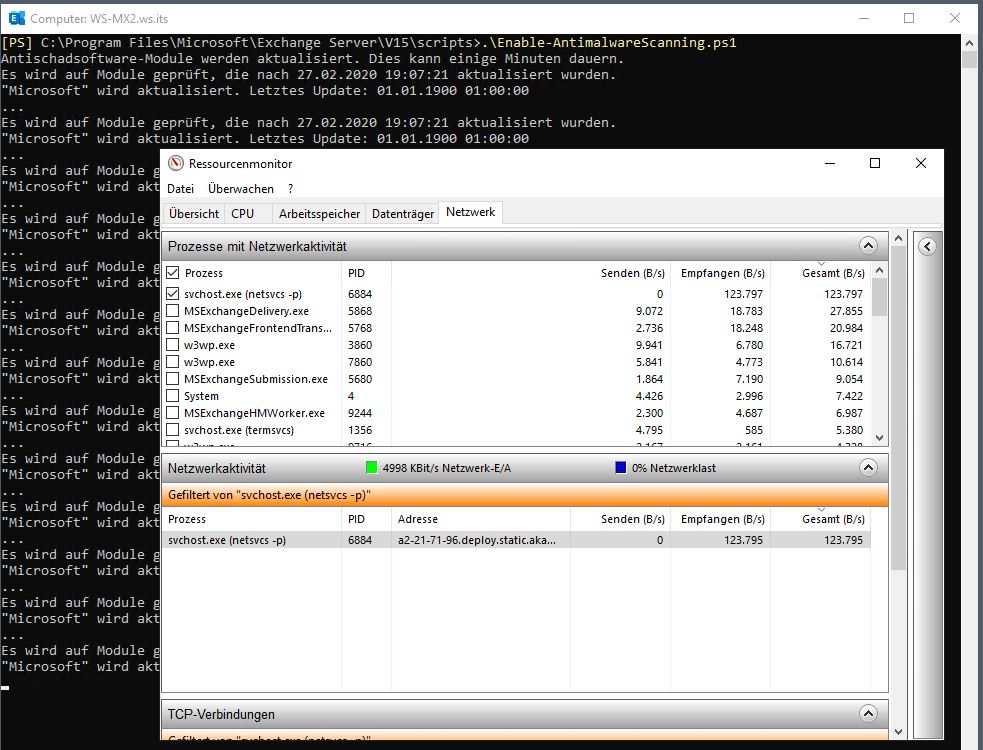Close the Ressourcenmonitor window

[920, 163]
